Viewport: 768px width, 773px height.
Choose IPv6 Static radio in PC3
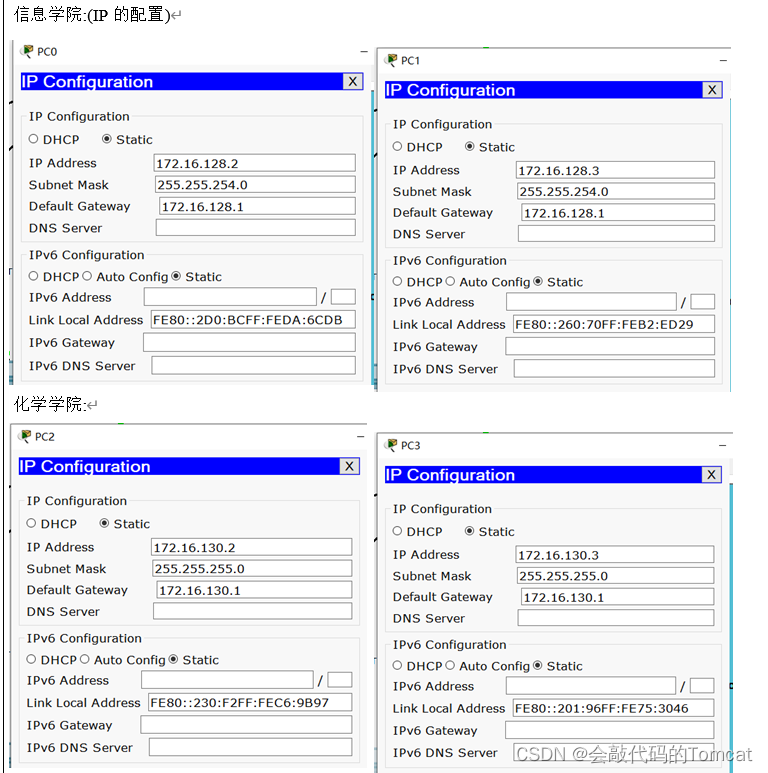[538, 666]
